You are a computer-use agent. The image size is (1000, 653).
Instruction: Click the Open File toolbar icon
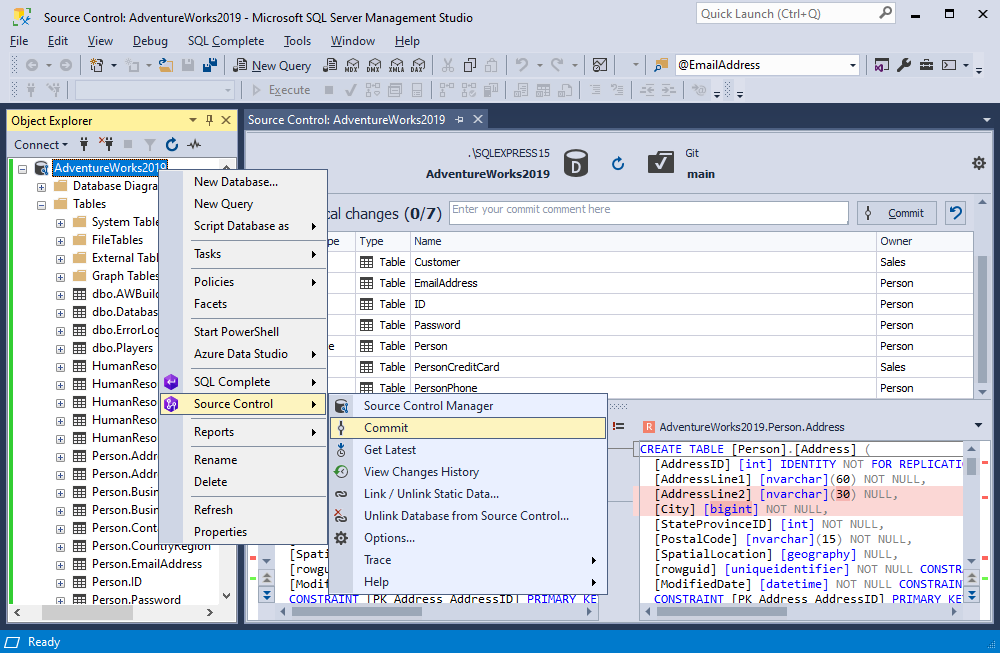(166, 65)
